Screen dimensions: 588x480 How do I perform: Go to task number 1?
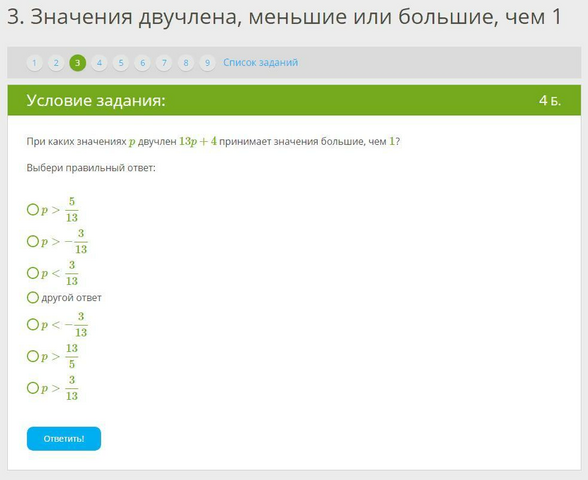coord(34,63)
